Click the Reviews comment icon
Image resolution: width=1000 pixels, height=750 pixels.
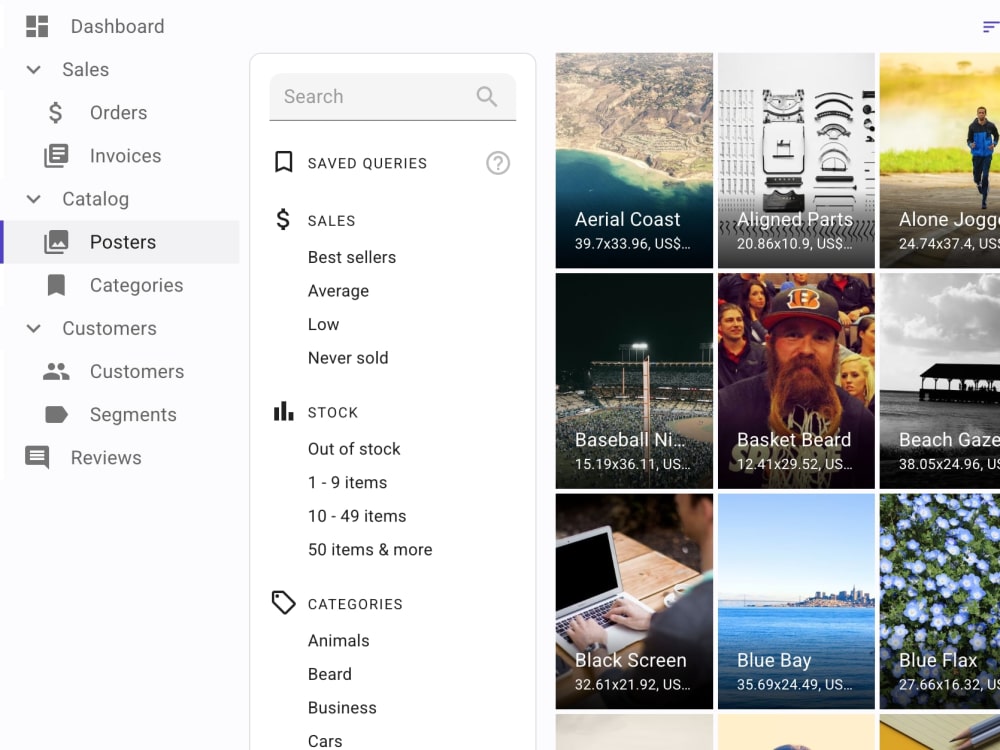[37, 457]
